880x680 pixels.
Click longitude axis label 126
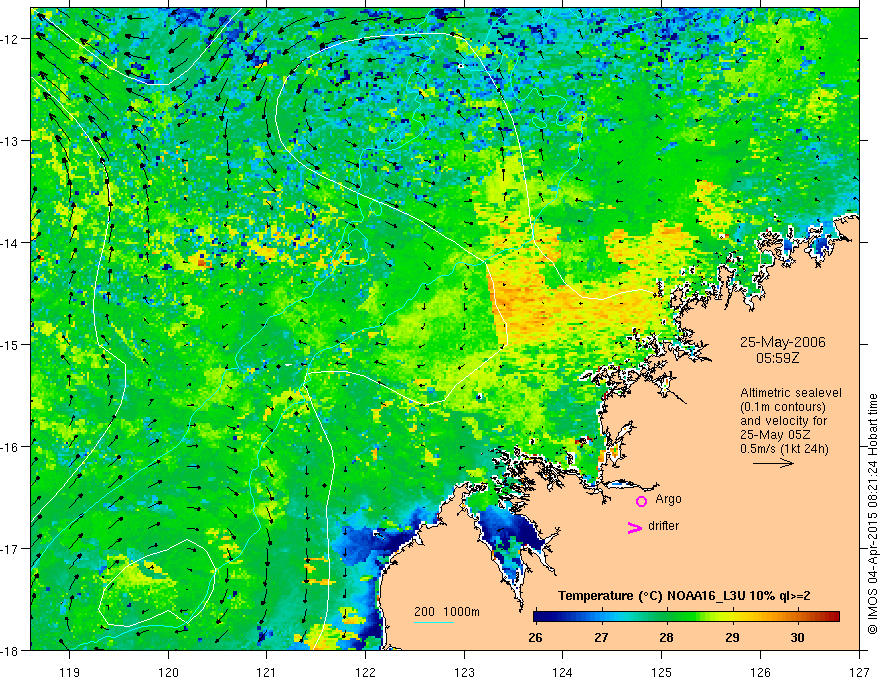(760, 672)
